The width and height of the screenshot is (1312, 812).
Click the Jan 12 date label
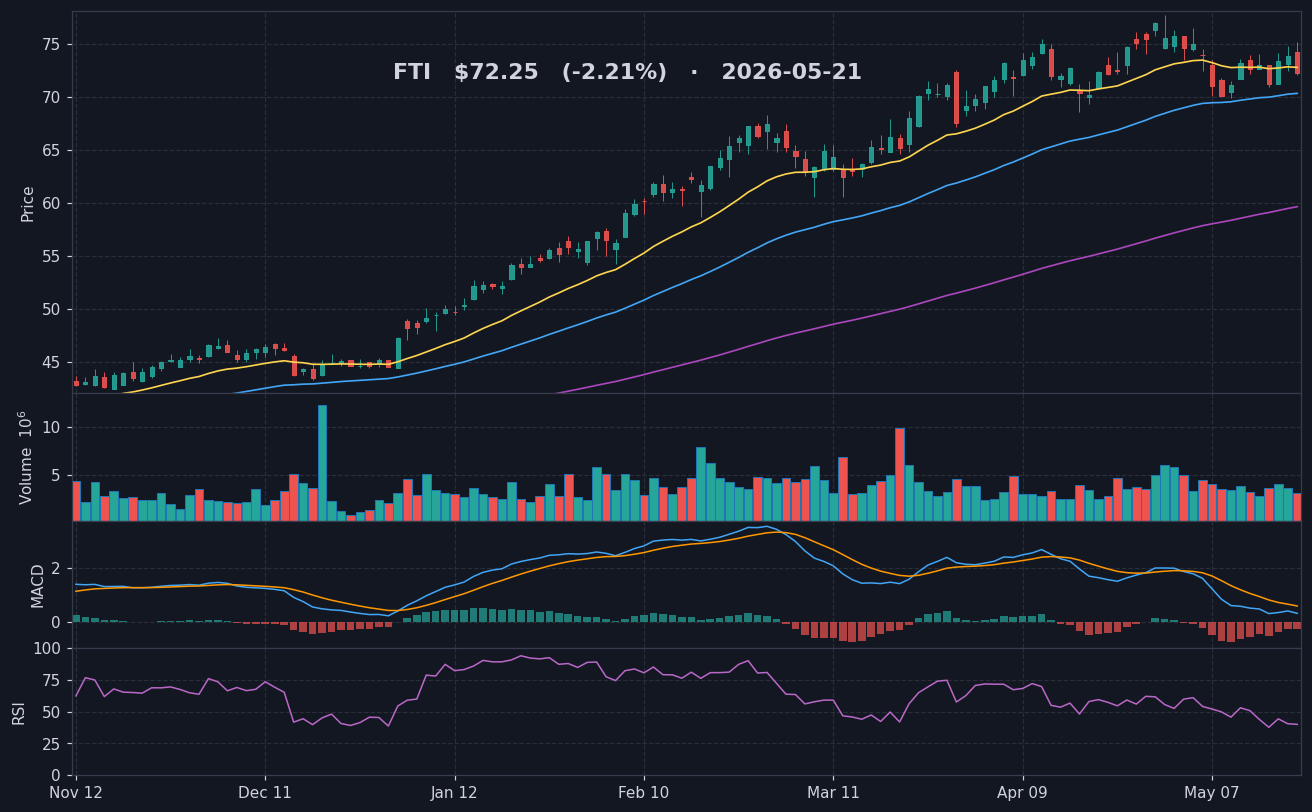pyautogui.click(x=455, y=794)
